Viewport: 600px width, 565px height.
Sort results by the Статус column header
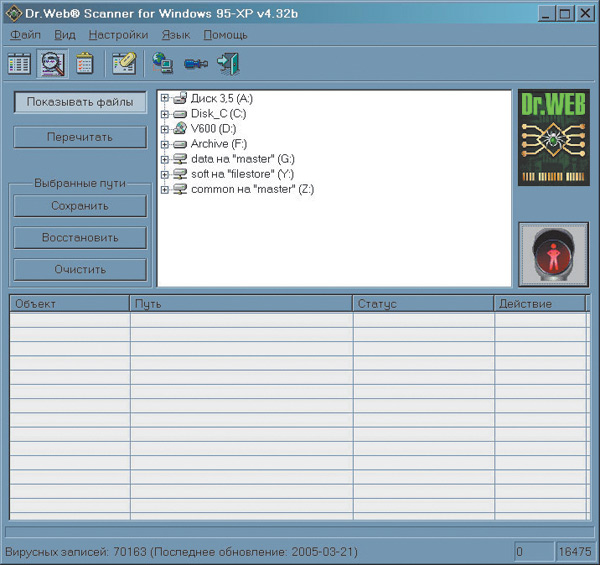point(422,303)
